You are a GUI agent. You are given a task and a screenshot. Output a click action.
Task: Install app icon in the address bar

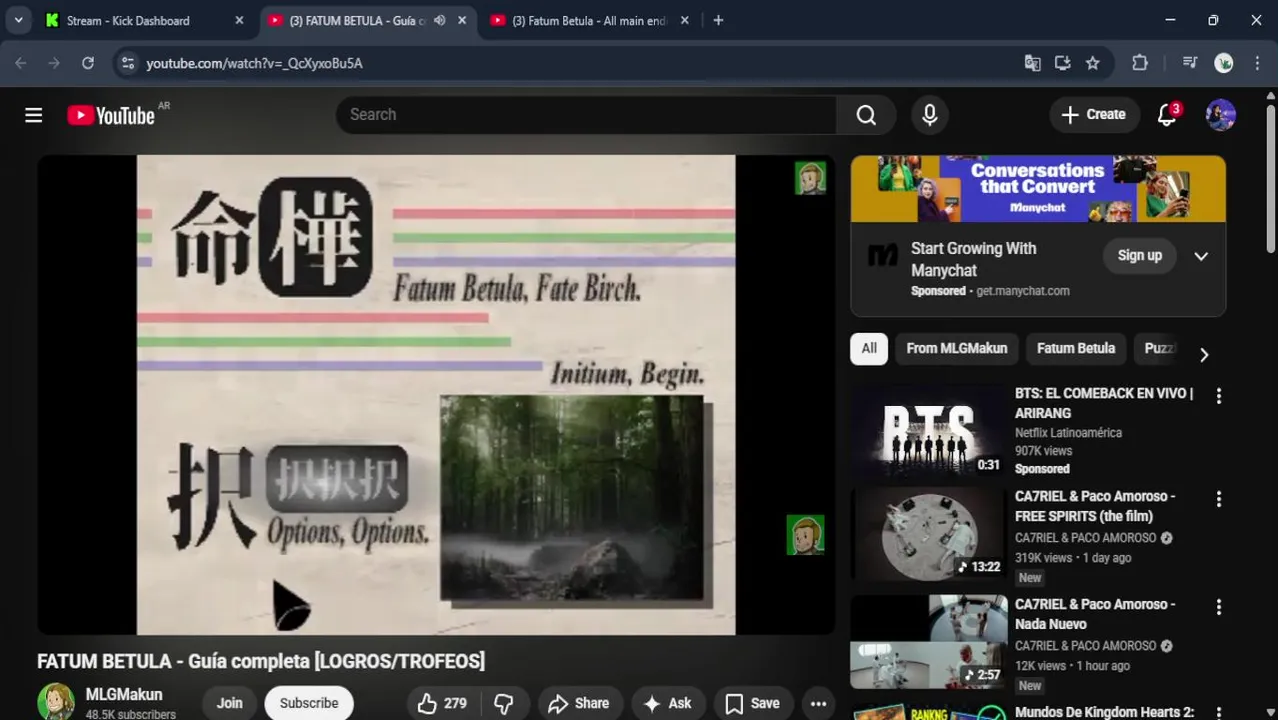click(x=1062, y=63)
